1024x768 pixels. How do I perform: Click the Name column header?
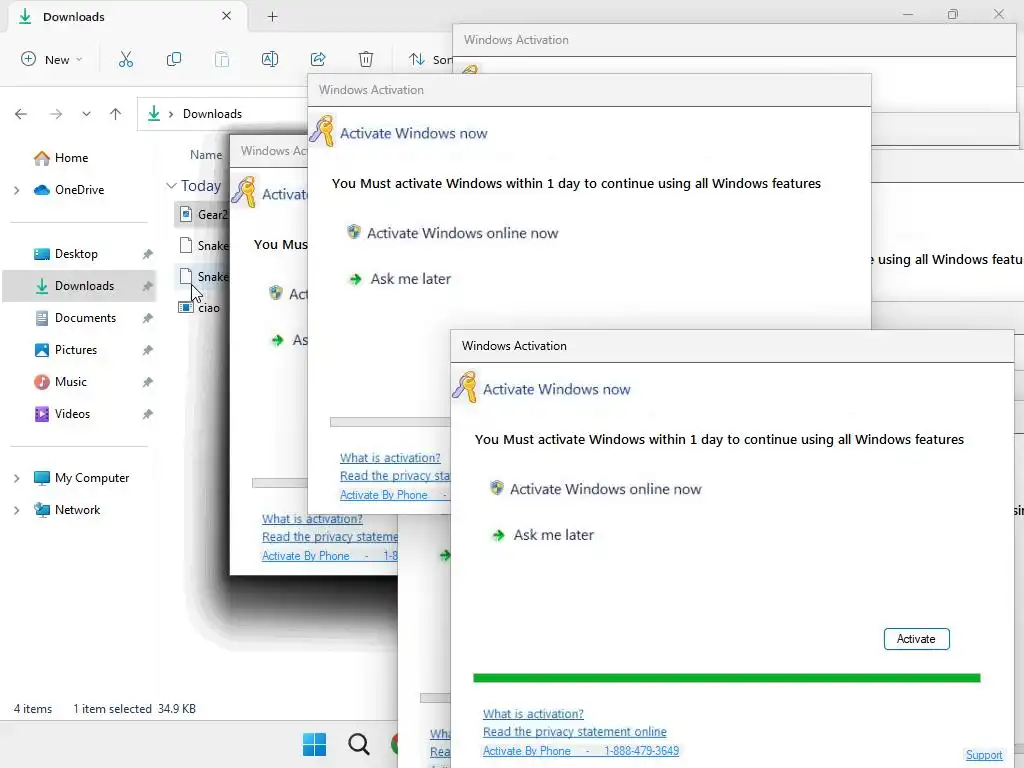pos(206,155)
